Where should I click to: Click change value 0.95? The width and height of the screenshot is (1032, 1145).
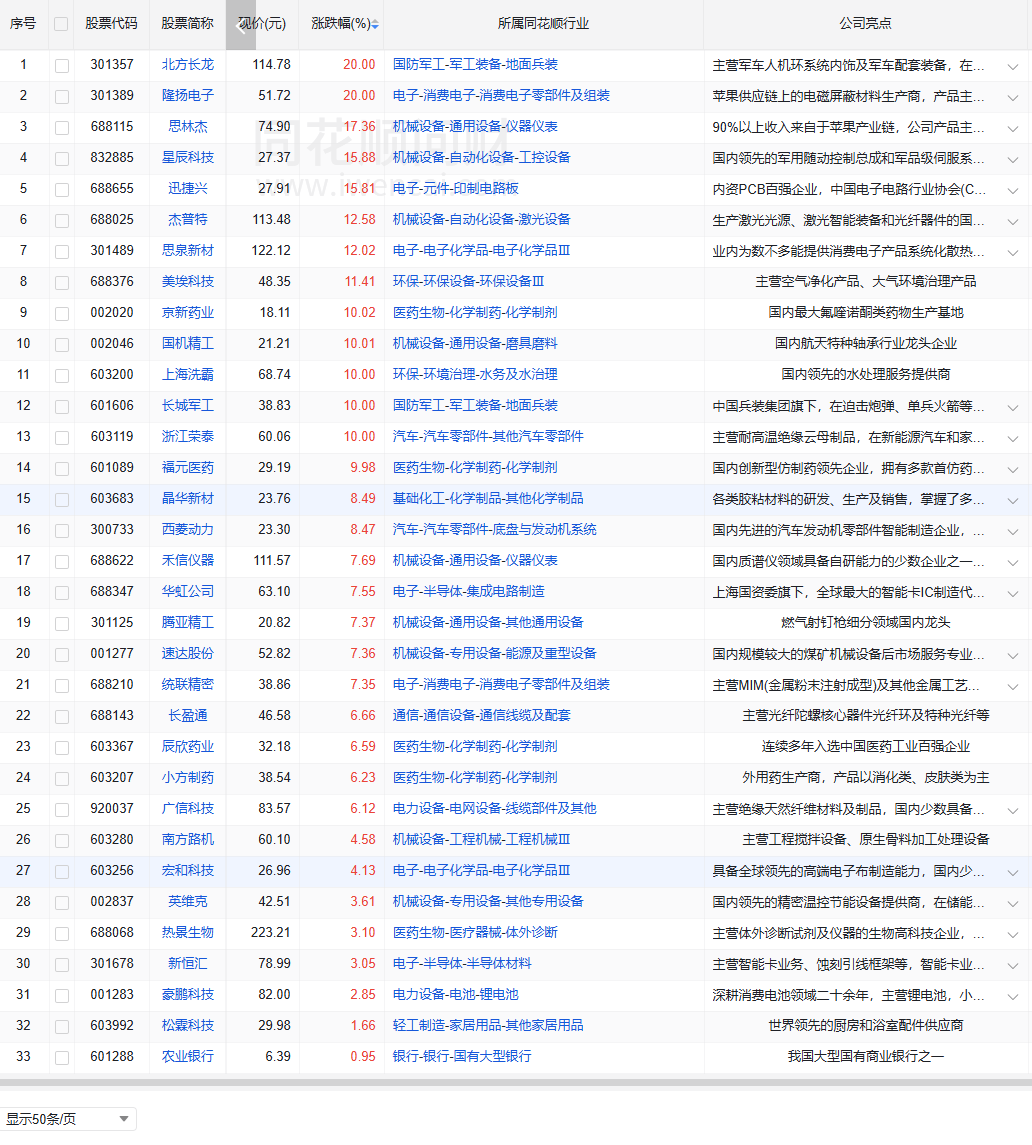tap(363, 1057)
